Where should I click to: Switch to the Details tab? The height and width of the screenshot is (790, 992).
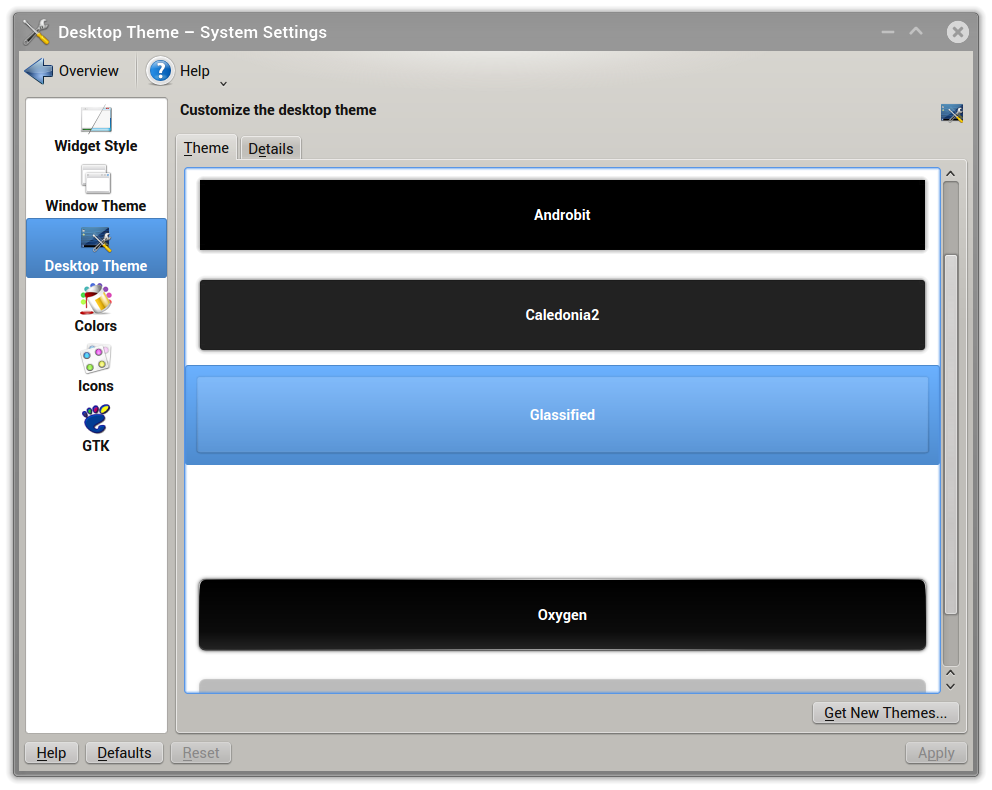click(x=271, y=149)
